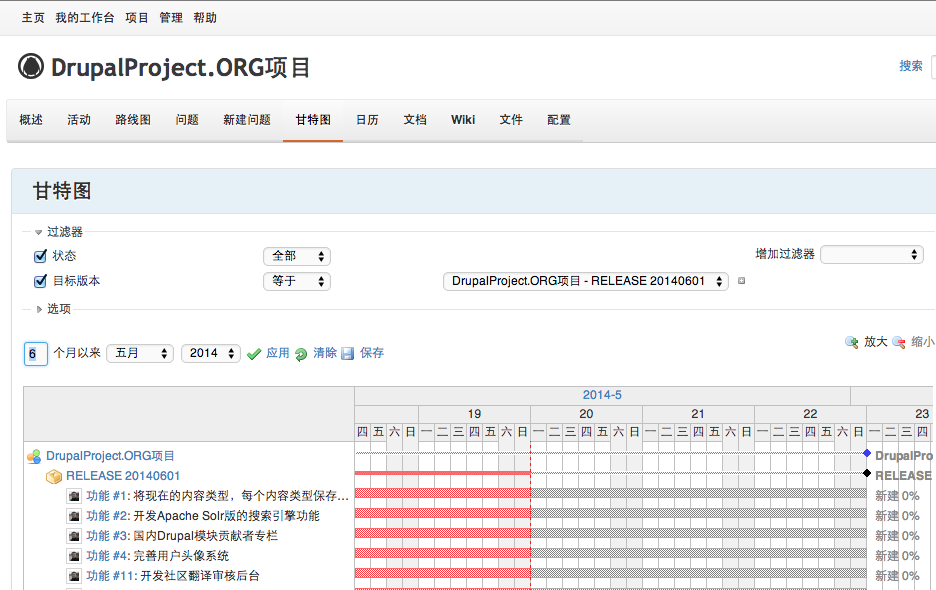936x590 pixels.
Task: Switch to the 文档 tab
Action: coord(415,120)
